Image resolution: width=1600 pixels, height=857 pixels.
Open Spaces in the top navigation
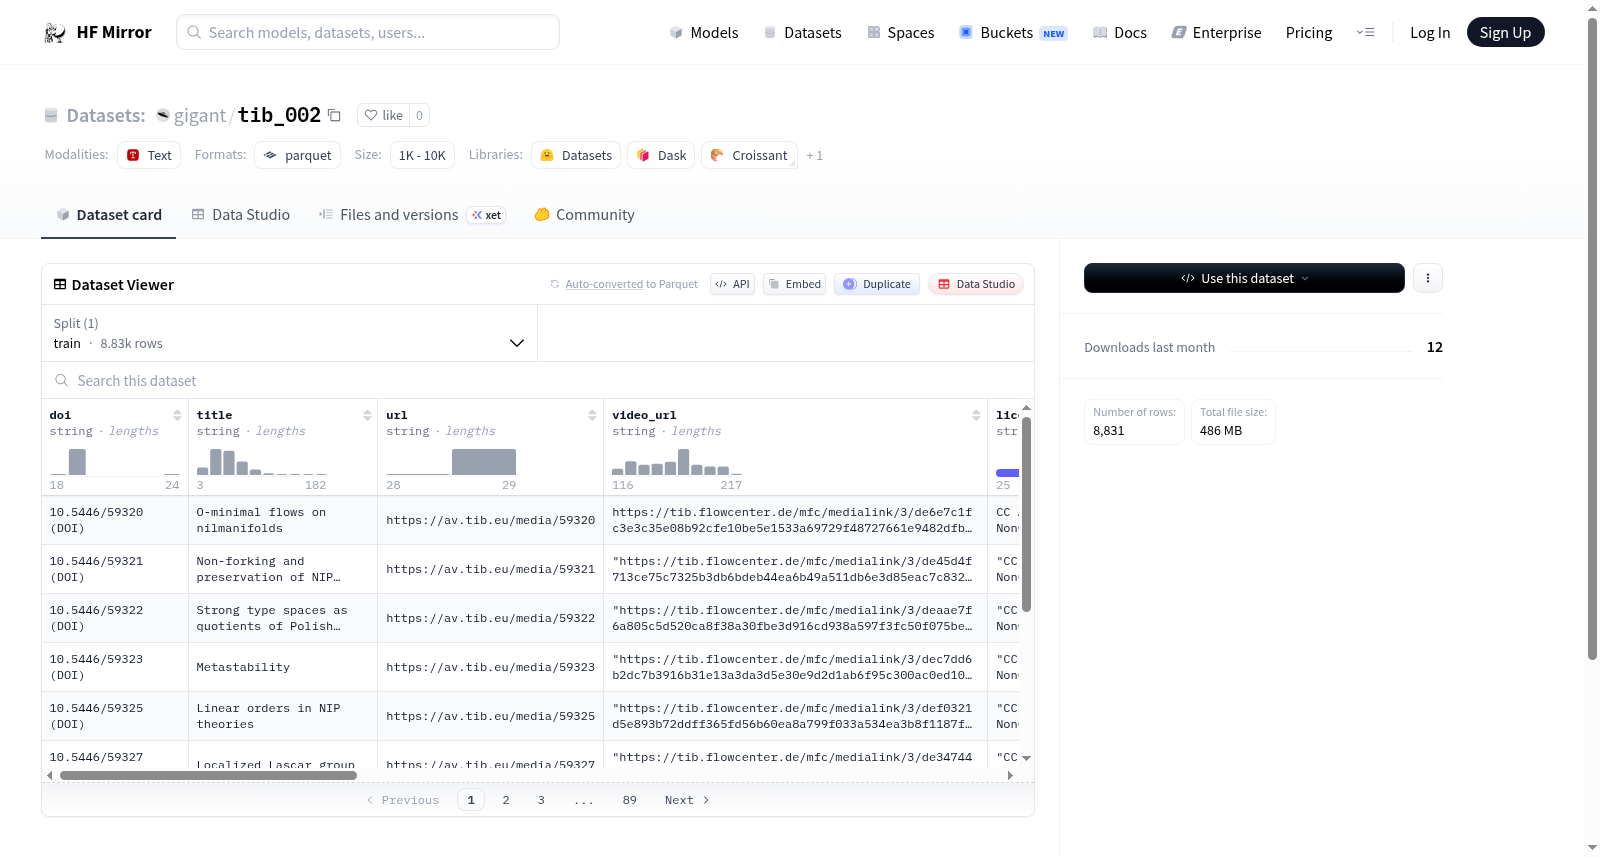click(x=900, y=33)
